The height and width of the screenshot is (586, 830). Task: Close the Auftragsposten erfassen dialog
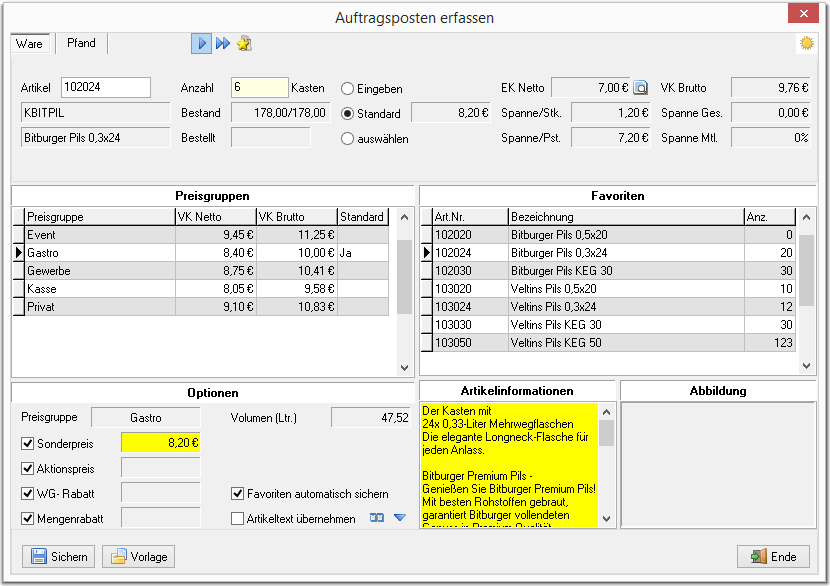tap(803, 14)
